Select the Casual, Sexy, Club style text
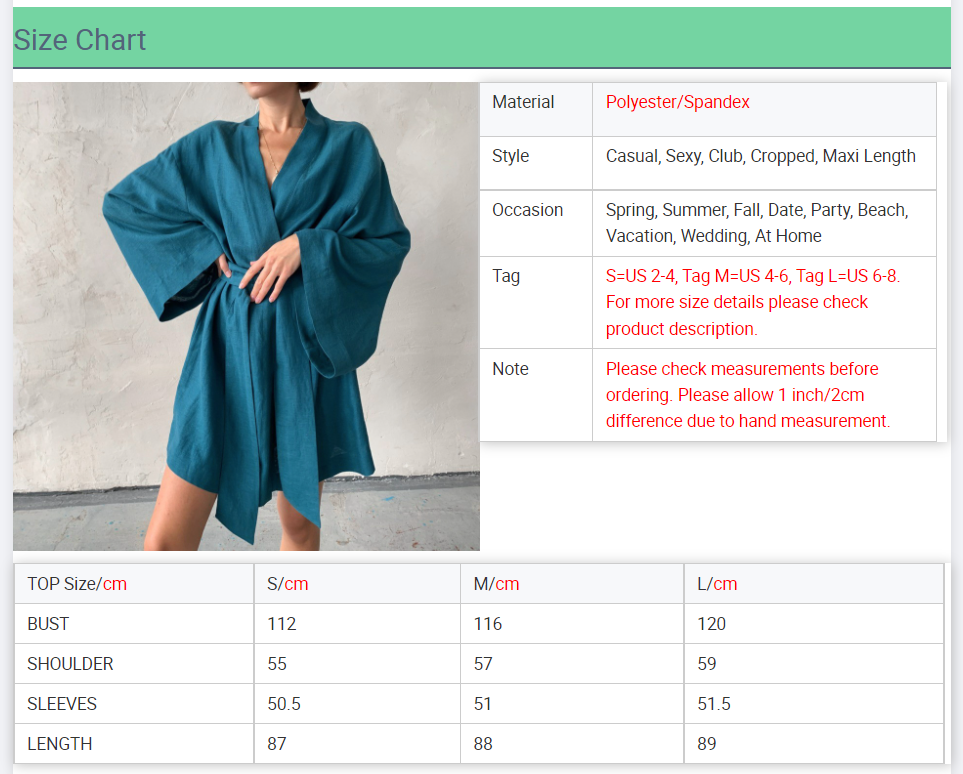The image size is (963, 774). click(x=760, y=156)
